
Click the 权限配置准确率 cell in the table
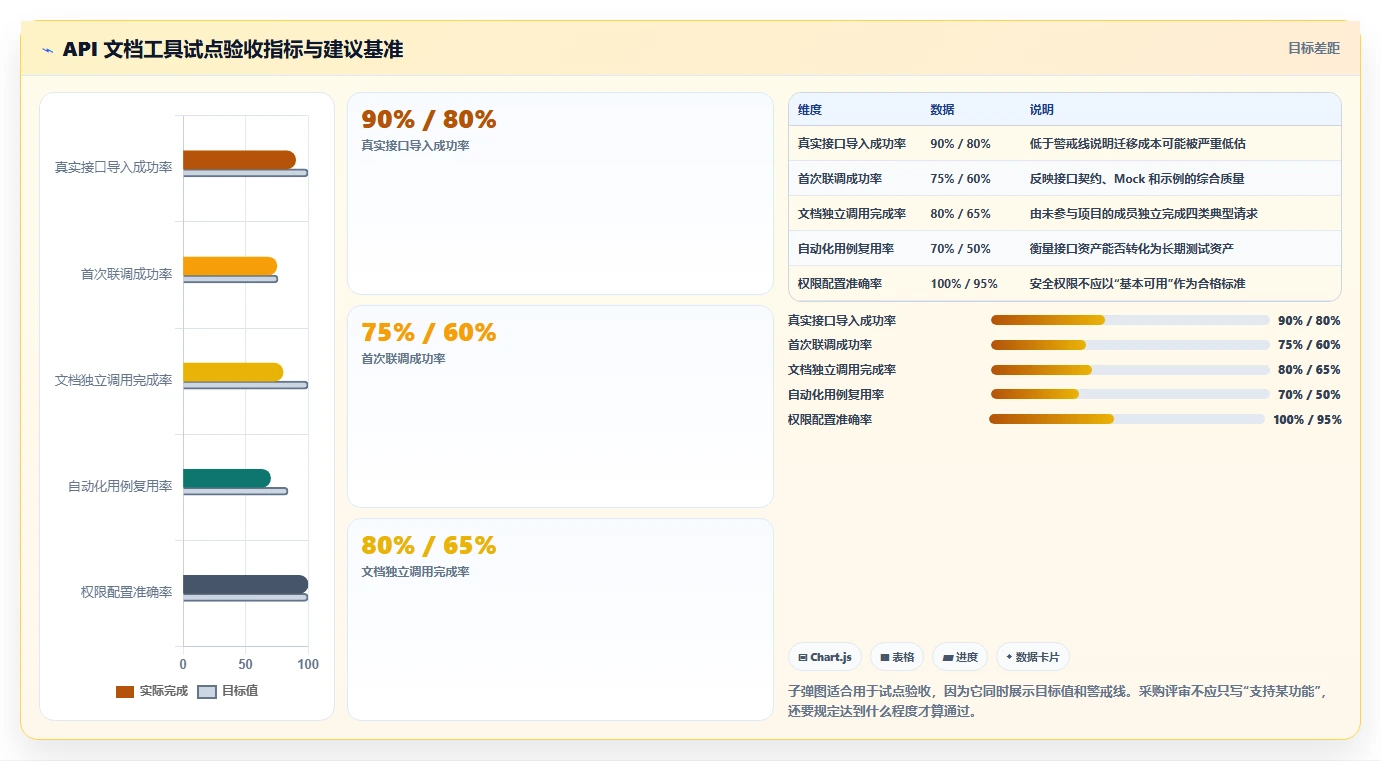coord(840,284)
